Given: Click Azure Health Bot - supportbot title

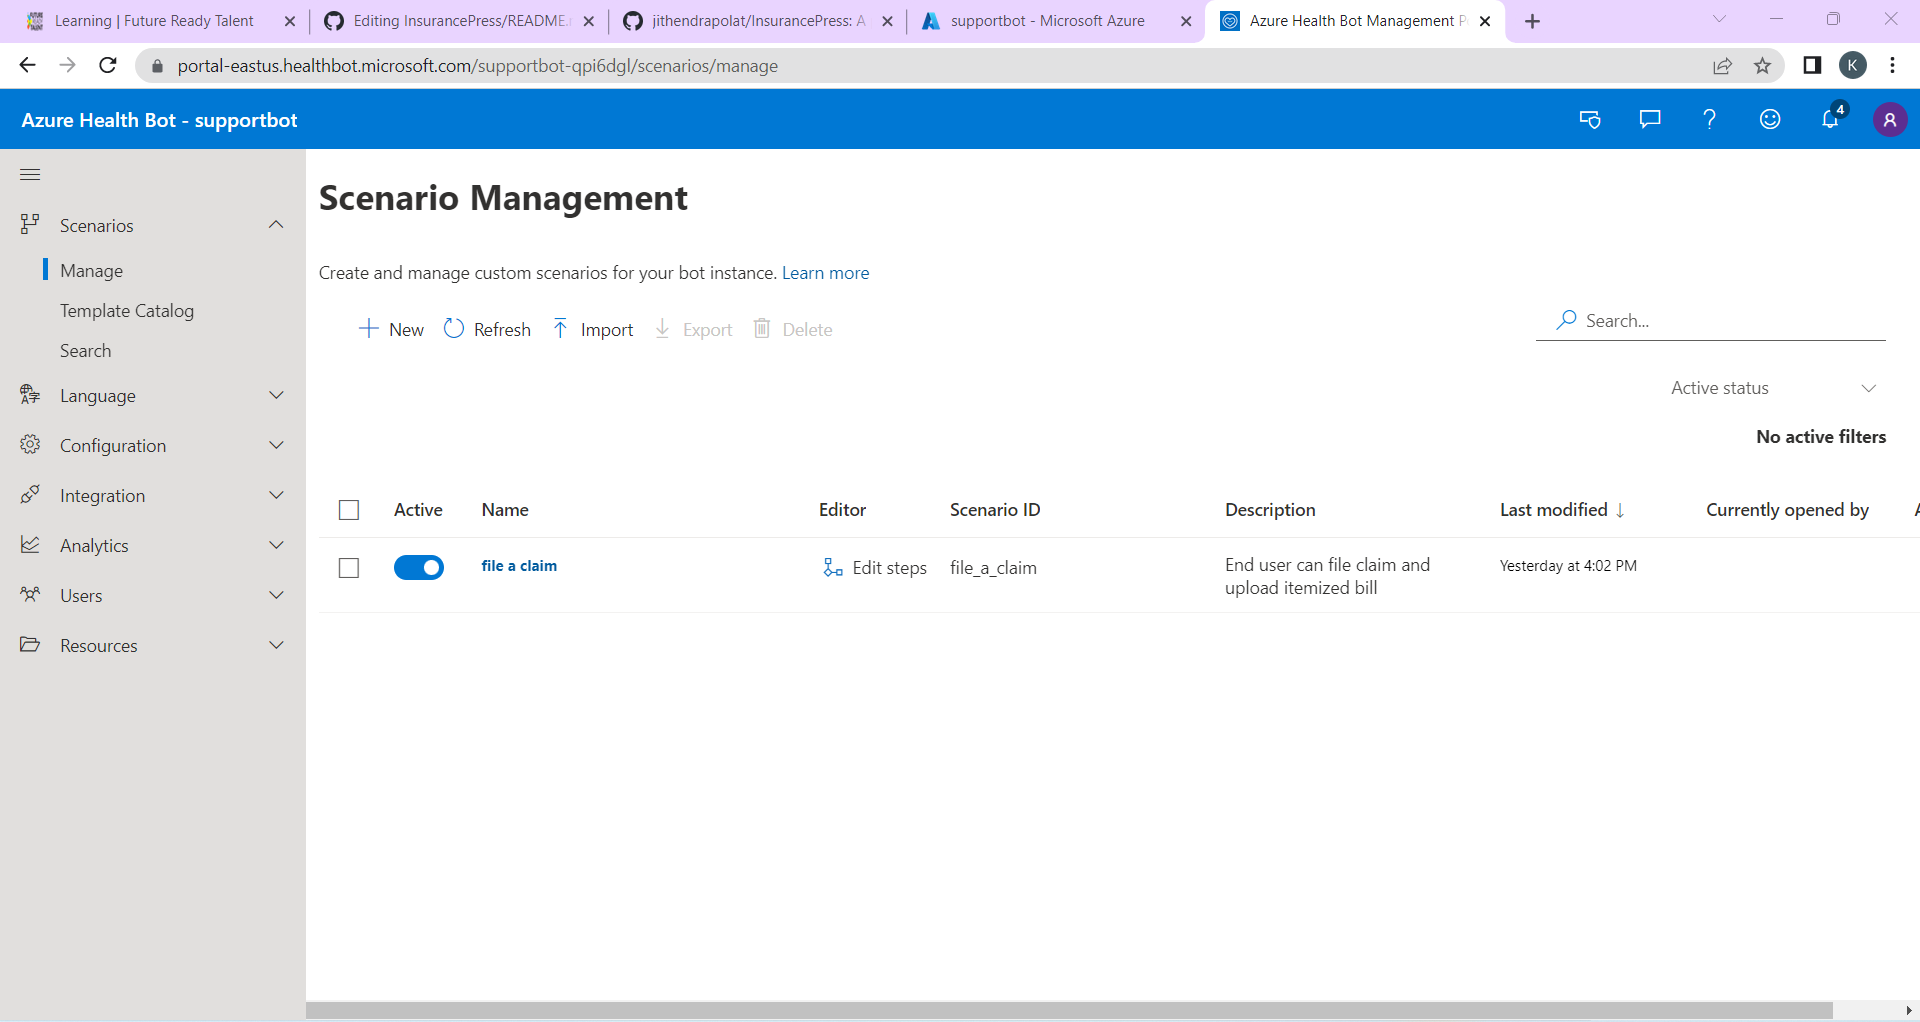Looking at the screenshot, I should point(159,120).
